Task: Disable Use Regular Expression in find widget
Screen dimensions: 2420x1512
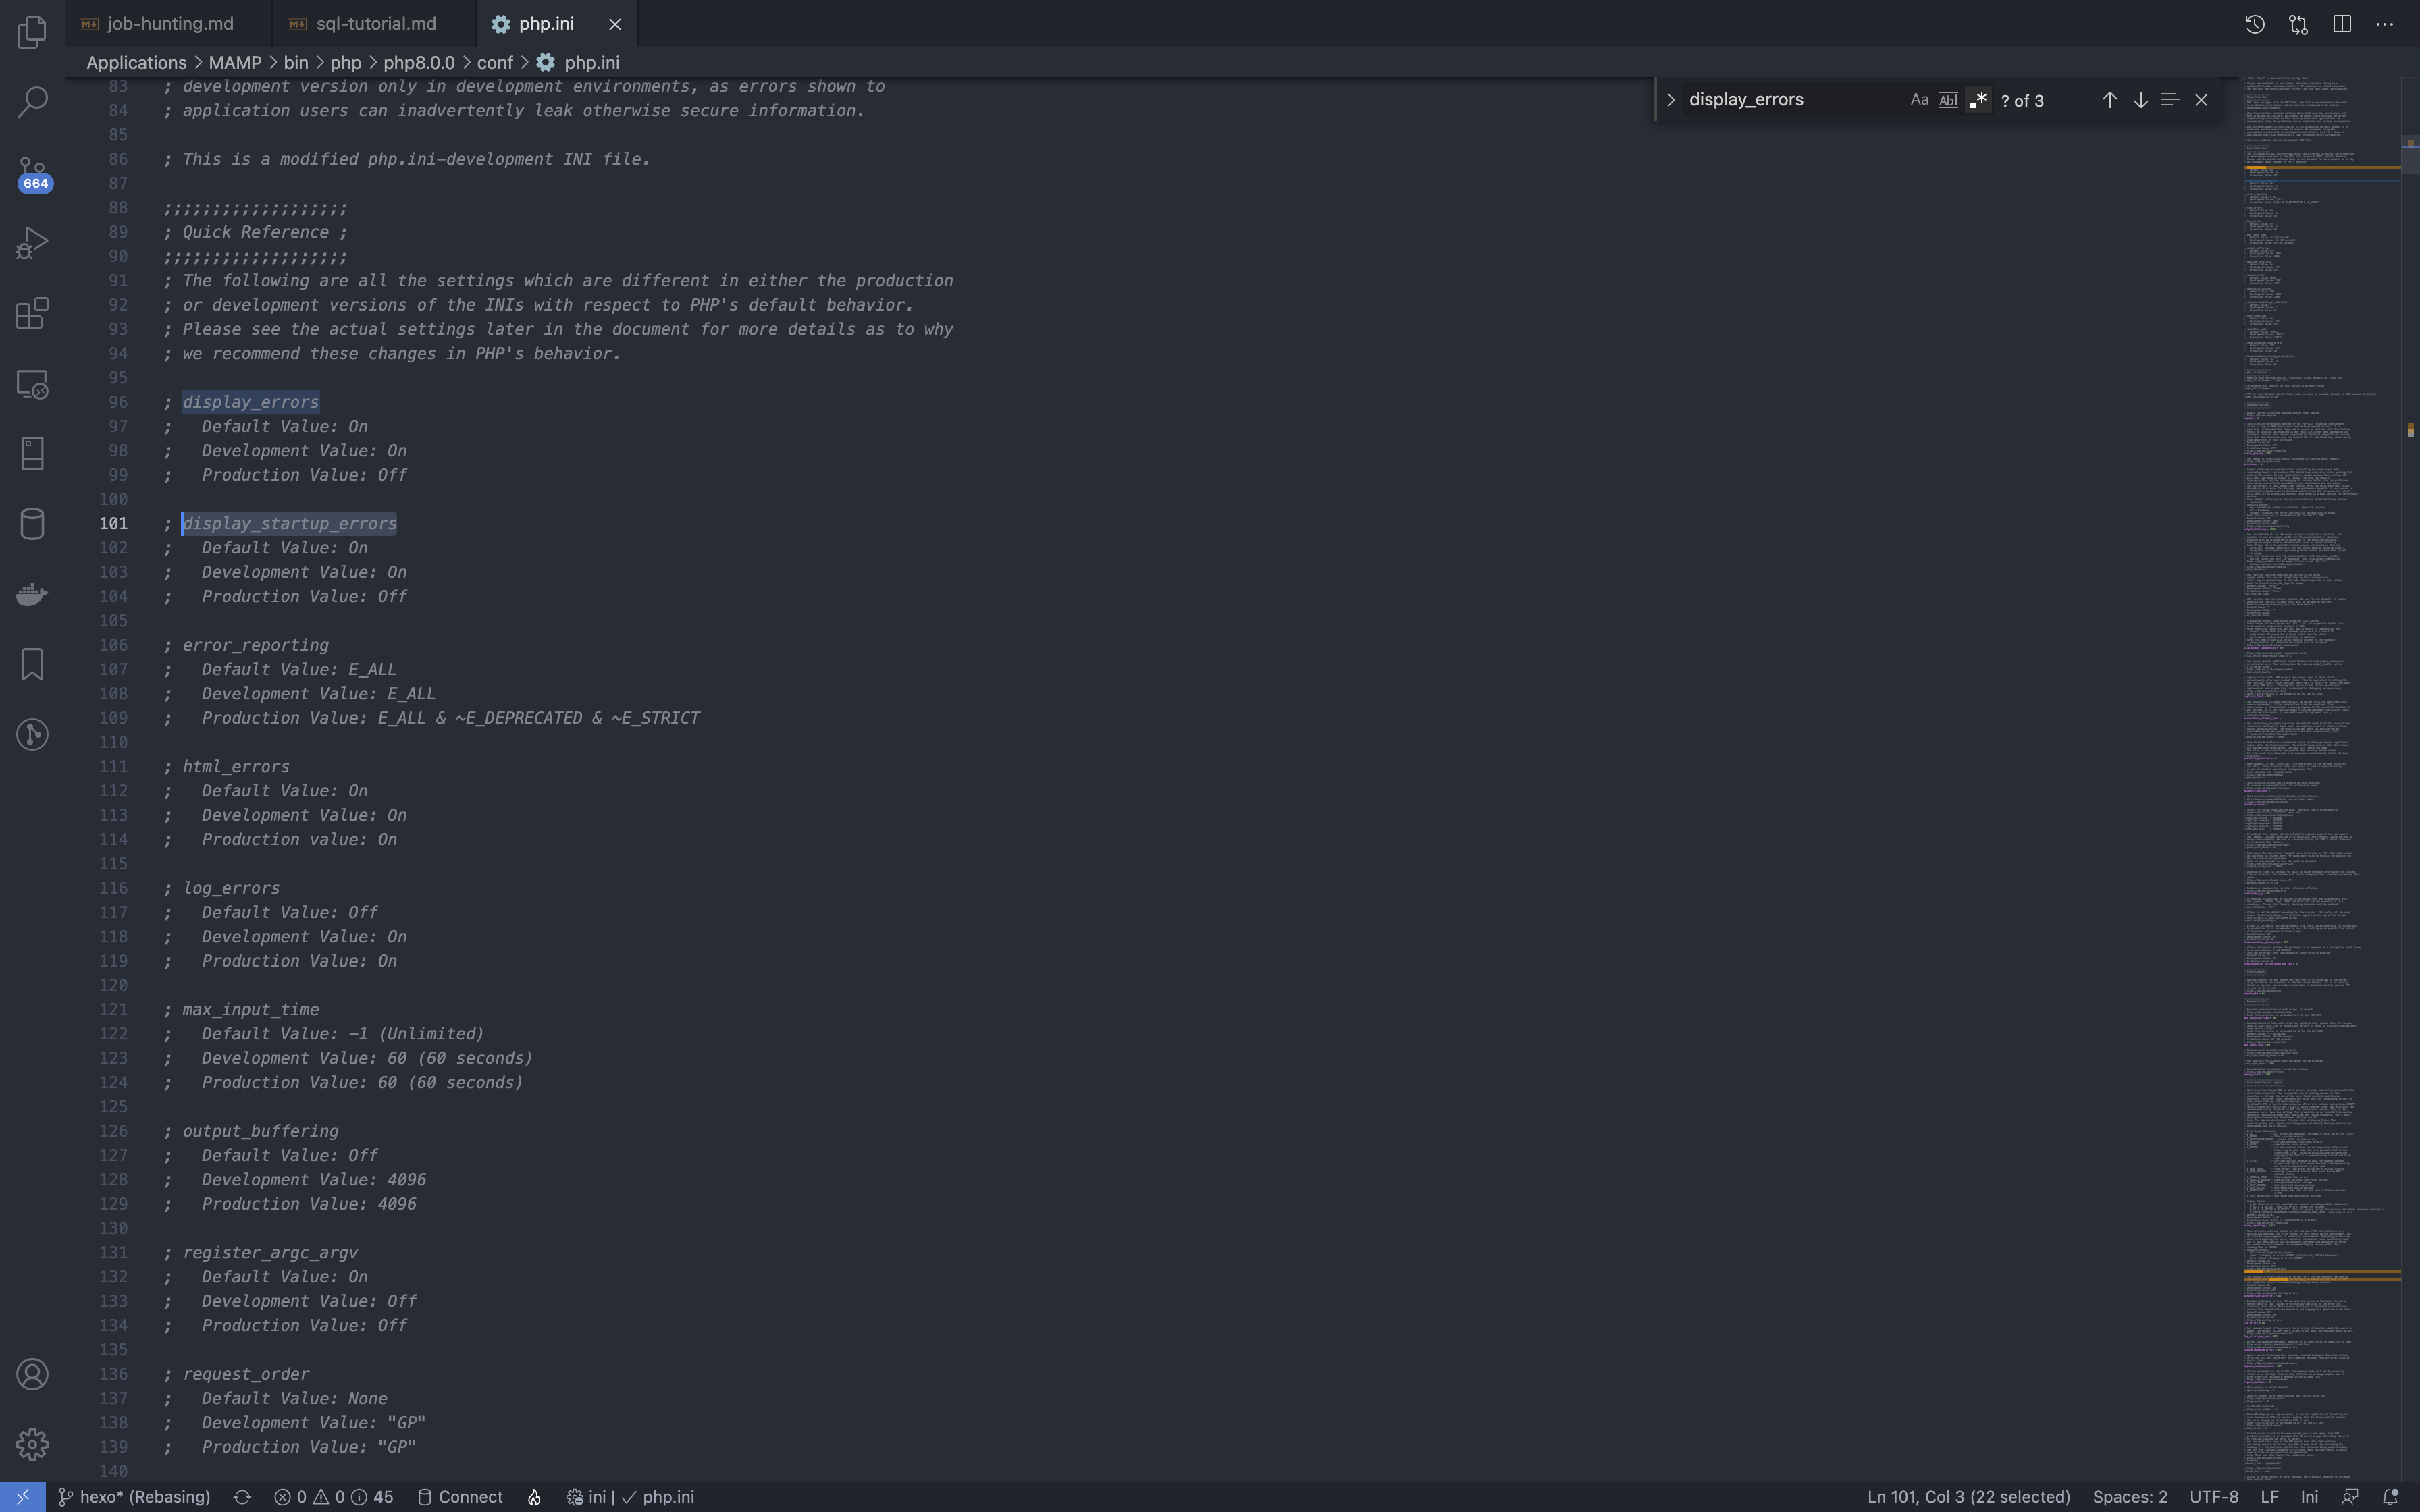Action: pos(1978,100)
